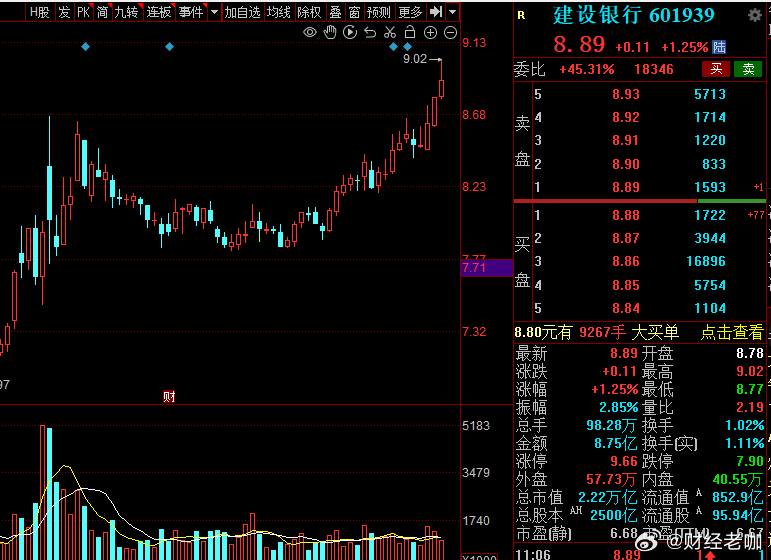Click the 9.02 high price label on chart
Screen dimensions: 771x560
tap(415, 59)
